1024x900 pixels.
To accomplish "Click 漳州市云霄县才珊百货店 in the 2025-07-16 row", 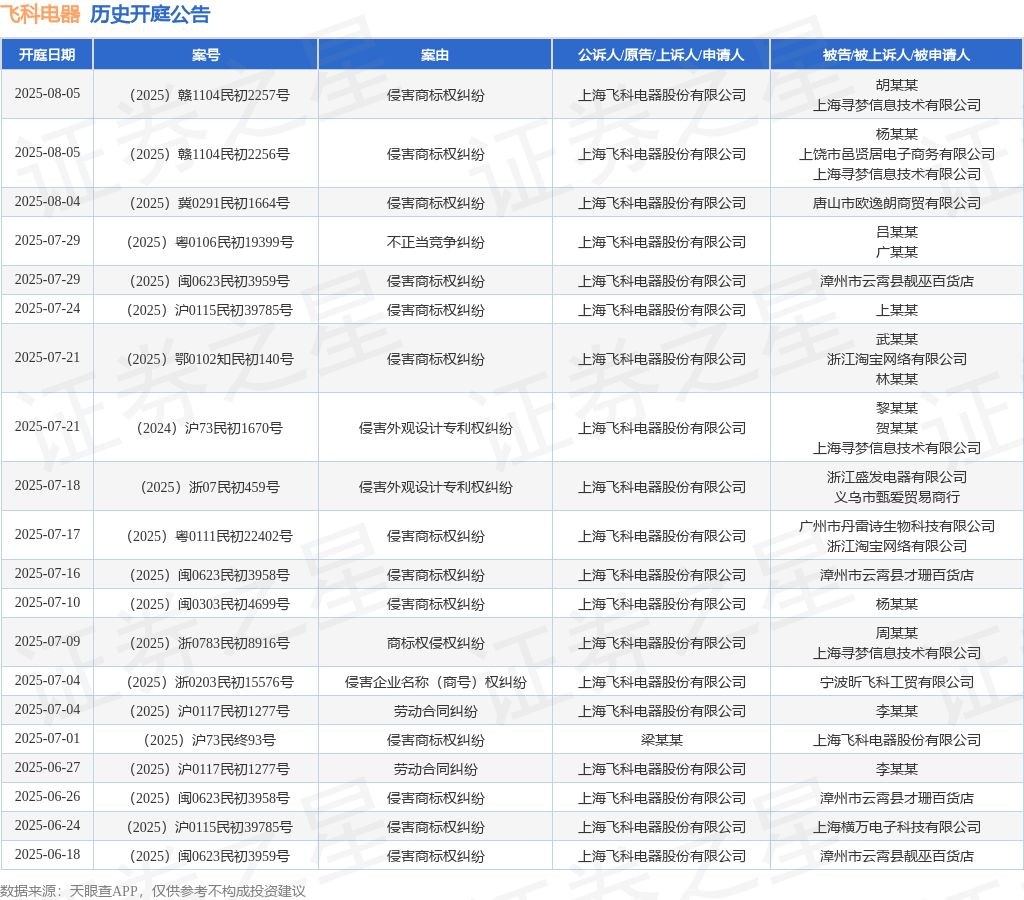I will [x=897, y=575].
